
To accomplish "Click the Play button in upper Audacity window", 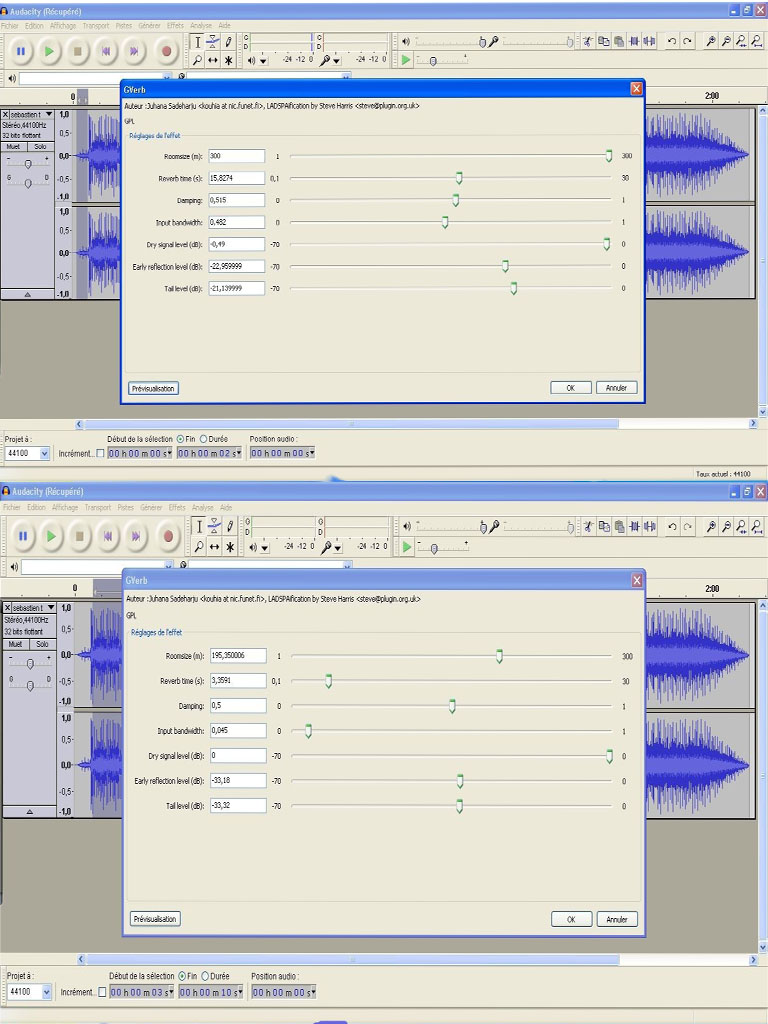I will click(50, 51).
